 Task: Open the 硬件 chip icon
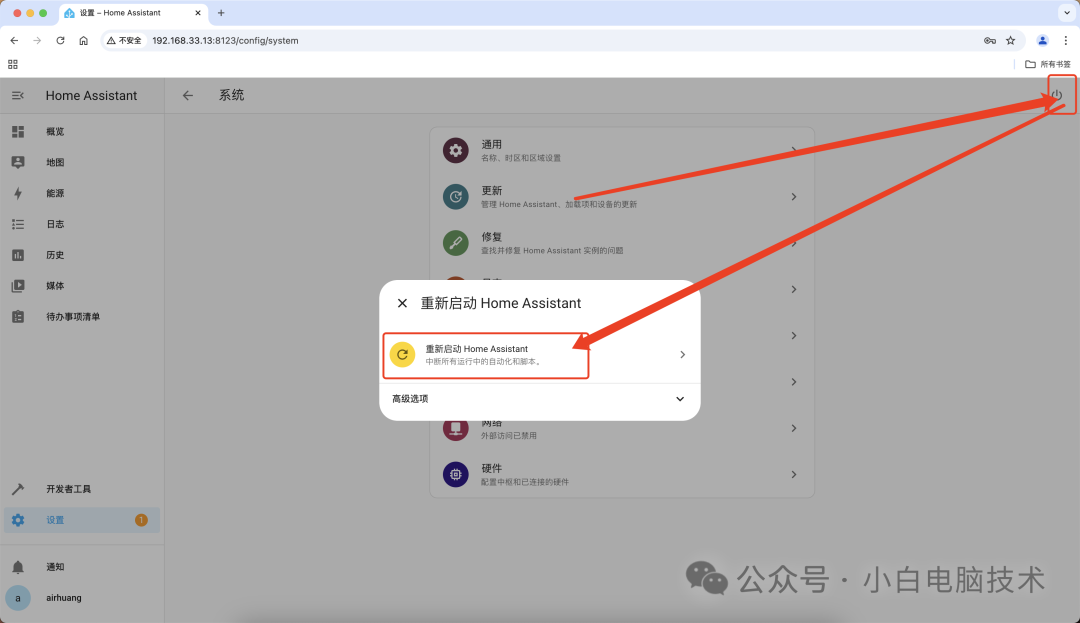tap(455, 474)
